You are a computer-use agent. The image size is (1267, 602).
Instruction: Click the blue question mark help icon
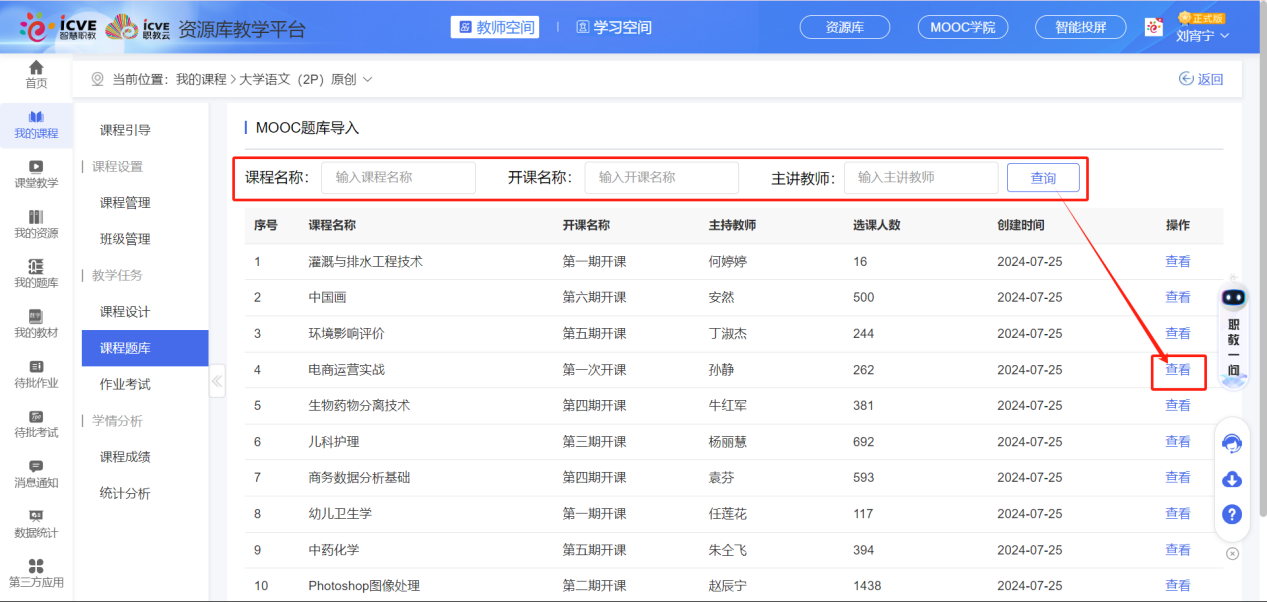pyautogui.click(x=1232, y=514)
